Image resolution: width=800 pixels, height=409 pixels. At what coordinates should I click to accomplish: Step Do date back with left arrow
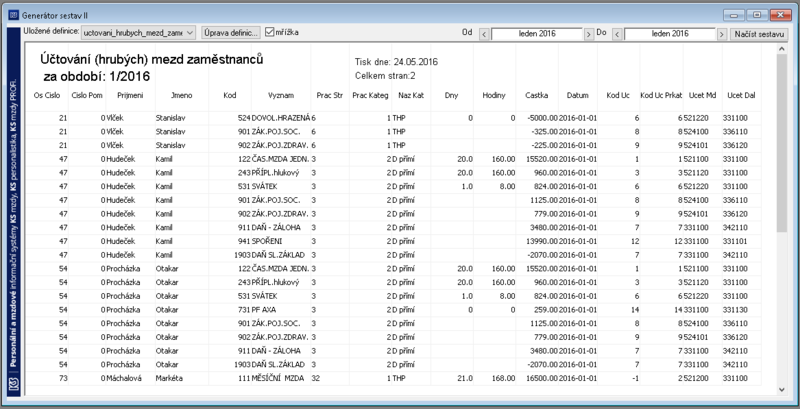(x=617, y=35)
